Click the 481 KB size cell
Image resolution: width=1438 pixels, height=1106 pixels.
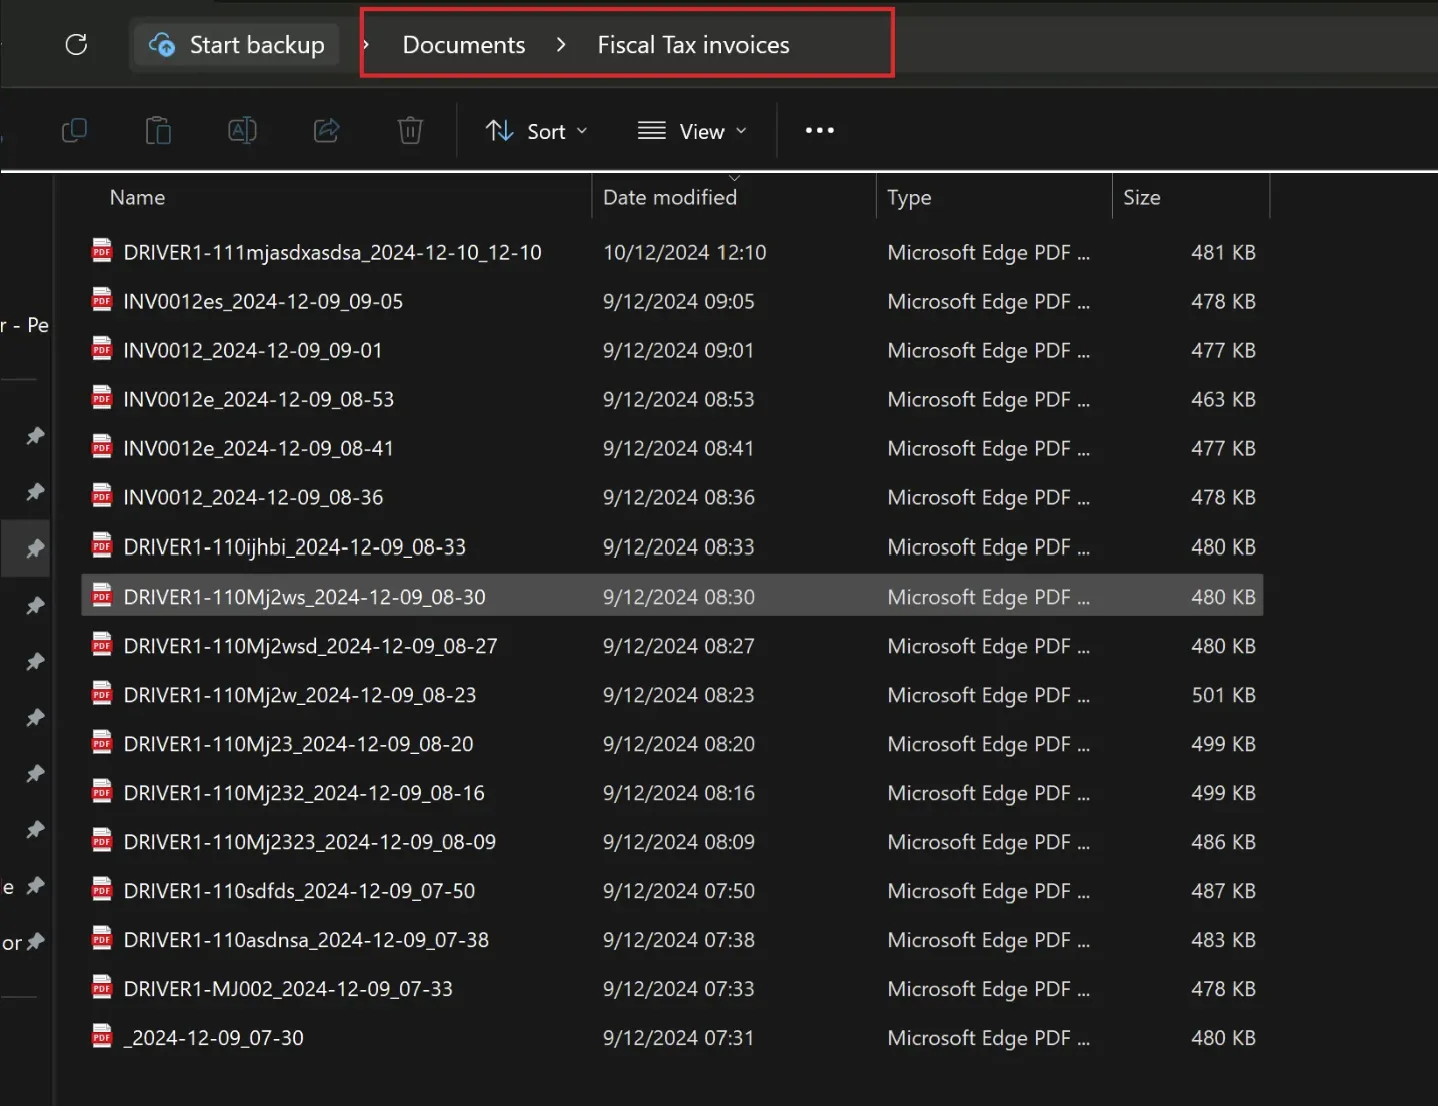pos(1223,252)
